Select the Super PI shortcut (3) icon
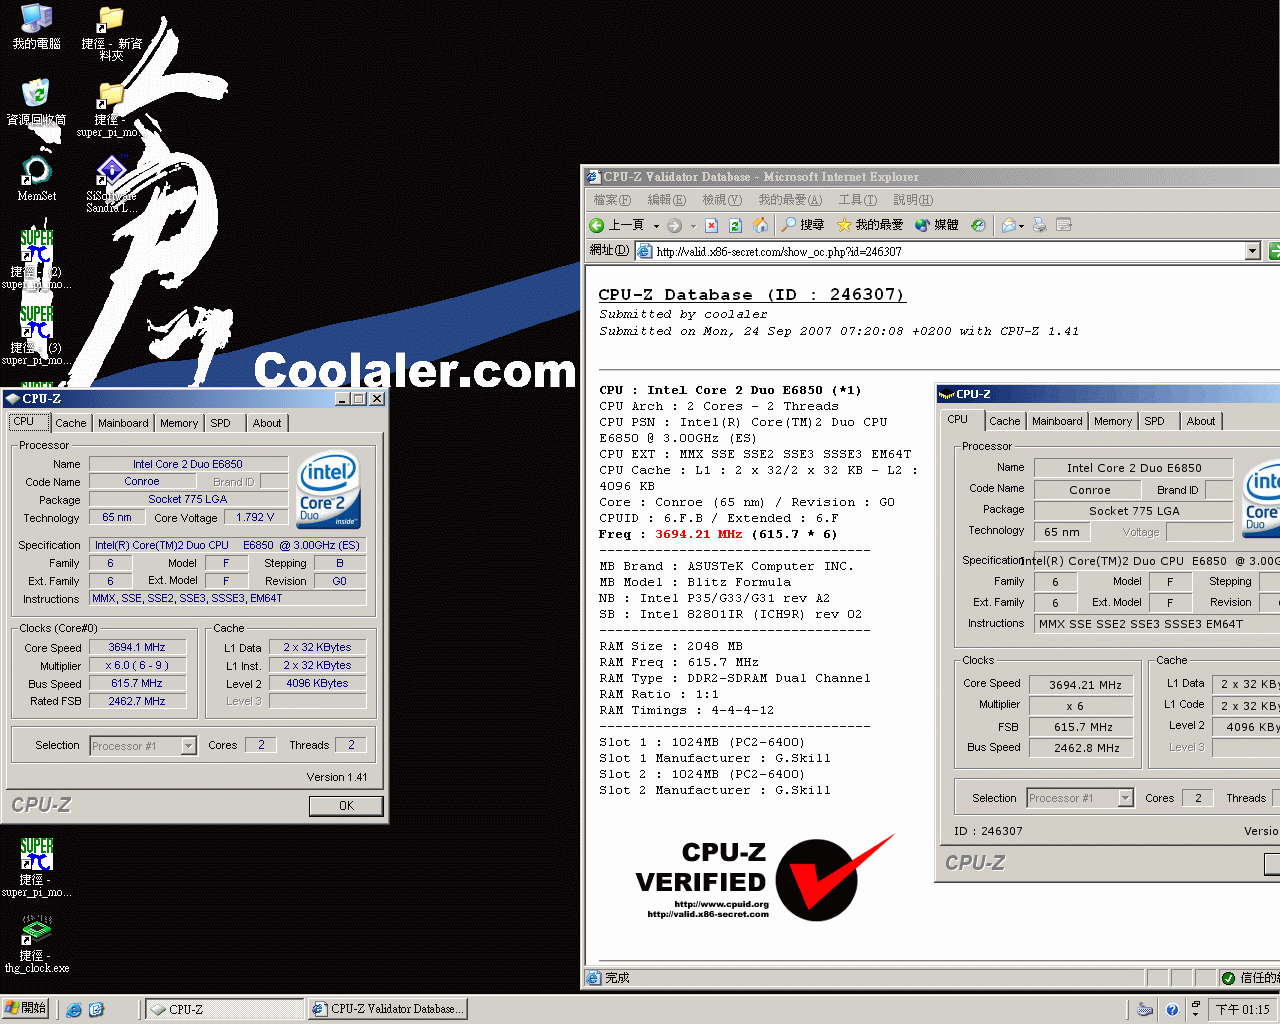 click(36, 336)
